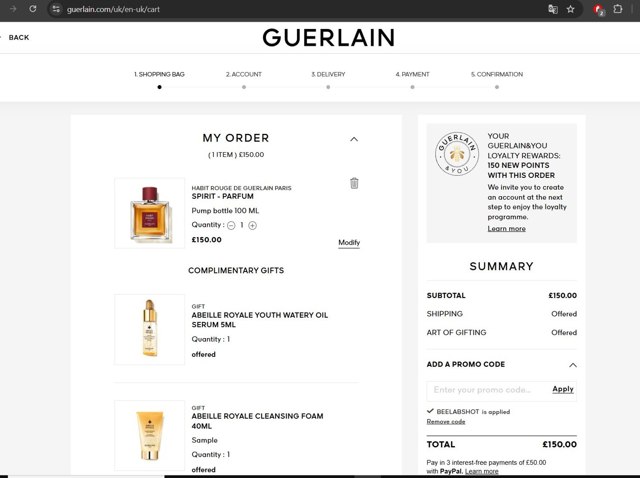Viewport: 640px width, 478px height.
Task: Collapse the Add a Promo Code section
Action: point(573,365)
